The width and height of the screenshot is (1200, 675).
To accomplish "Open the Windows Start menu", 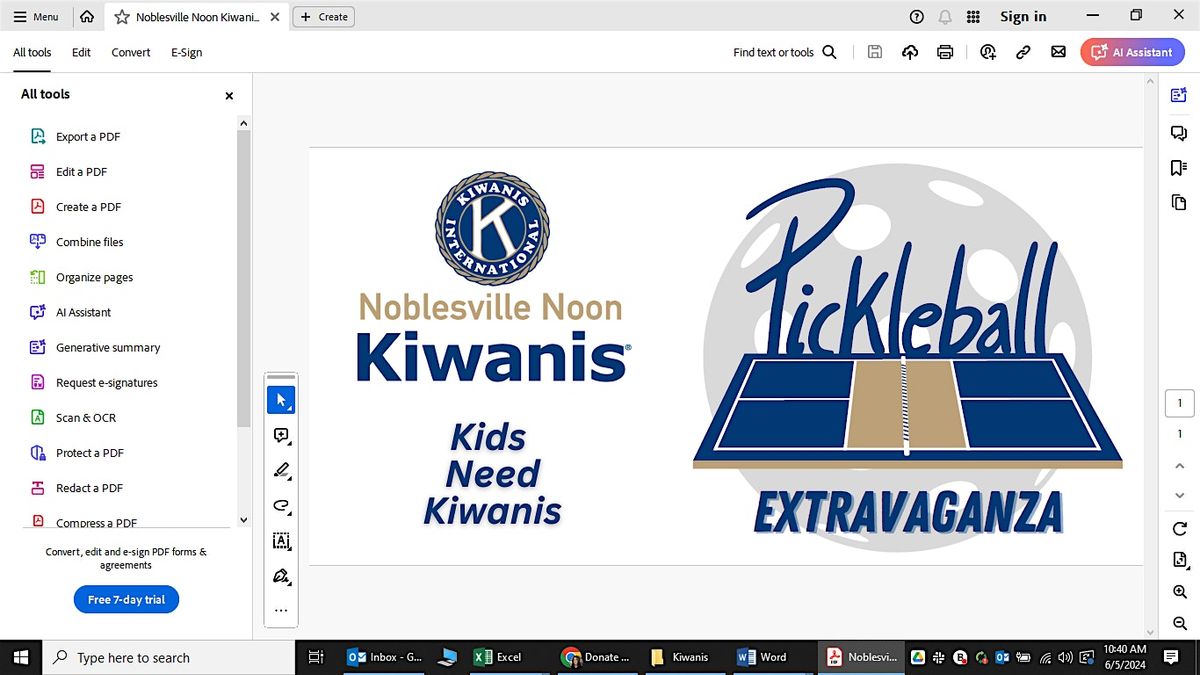I will (21, 657).
